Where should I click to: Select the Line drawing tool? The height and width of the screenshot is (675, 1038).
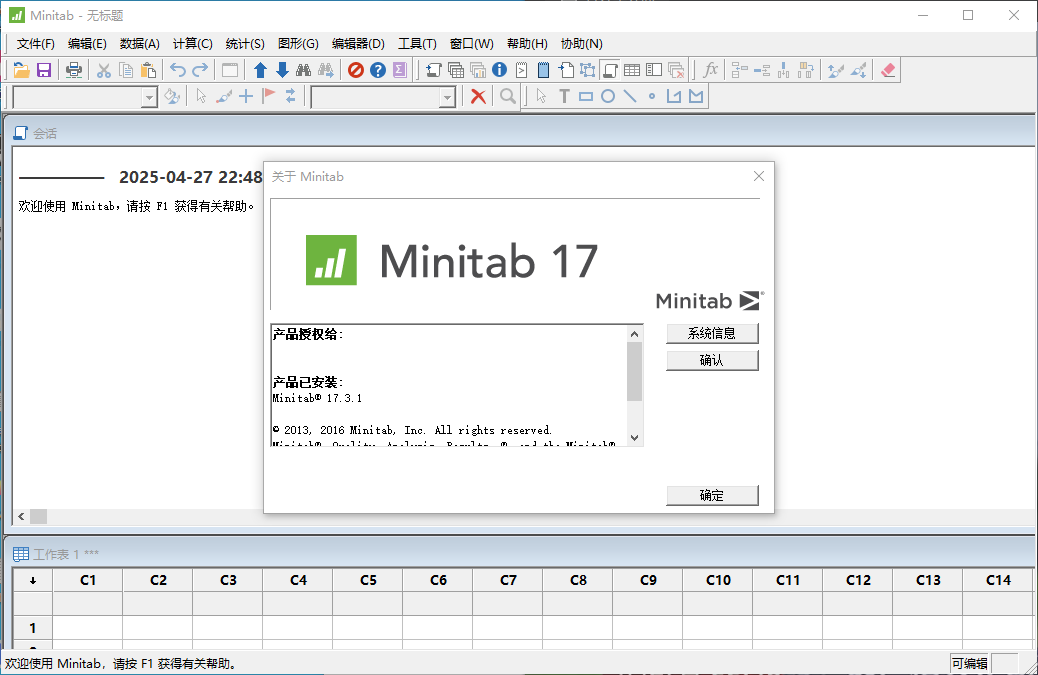coord(630,97)
